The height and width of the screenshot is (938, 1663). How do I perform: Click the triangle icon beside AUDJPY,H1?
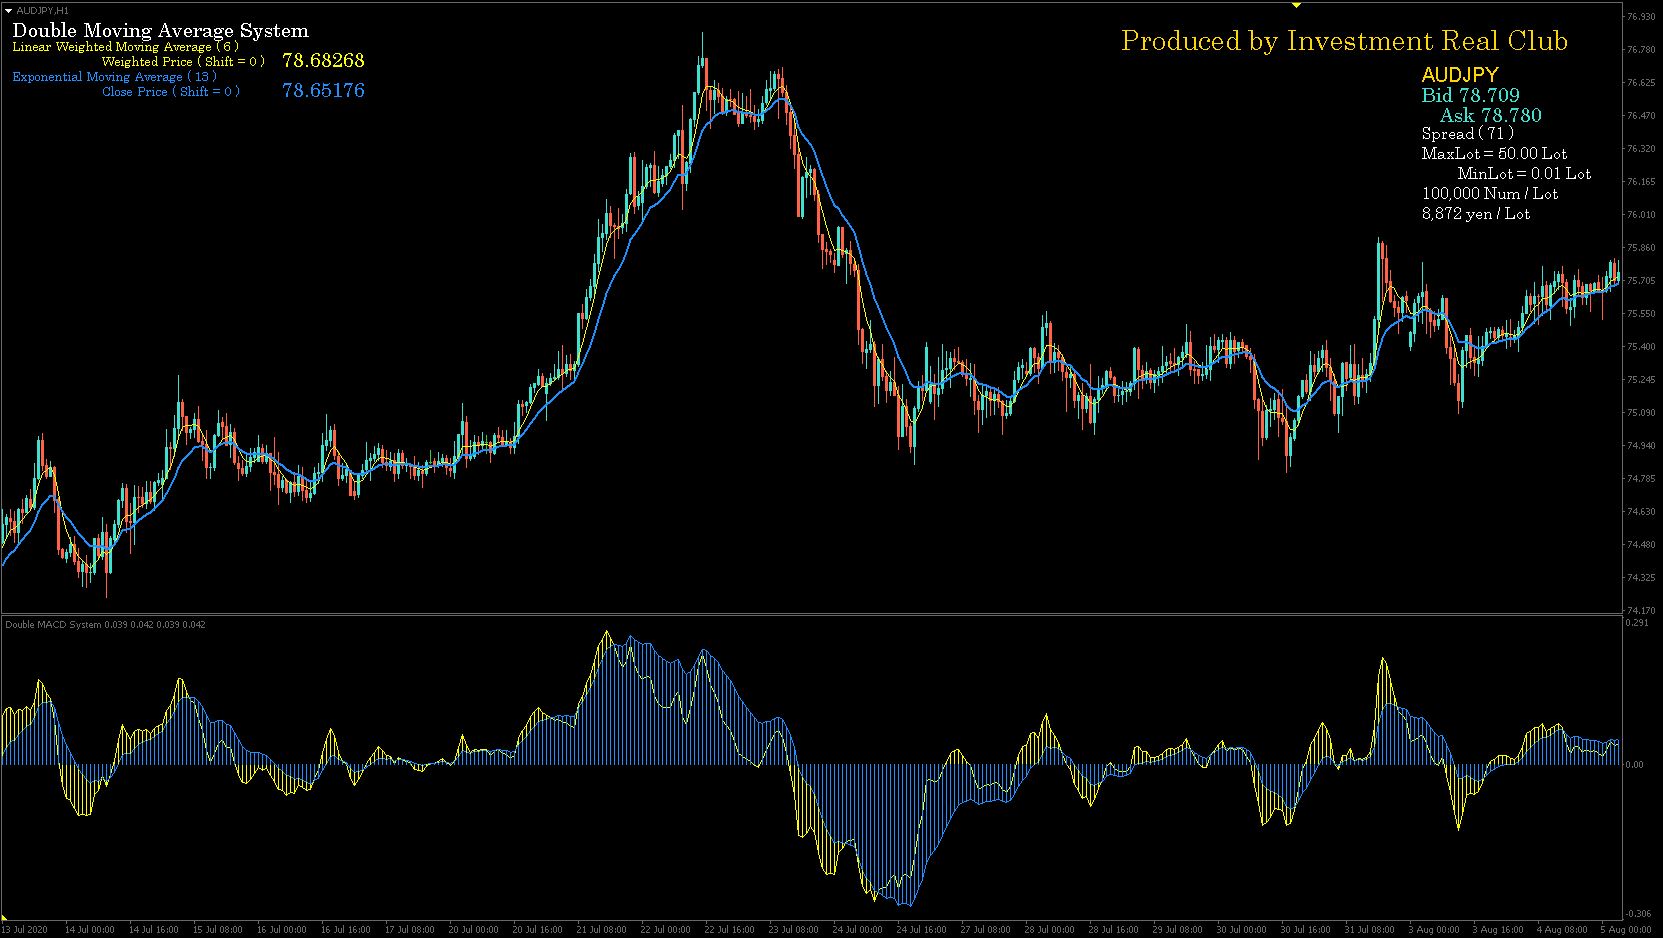(x=9, y=10)
